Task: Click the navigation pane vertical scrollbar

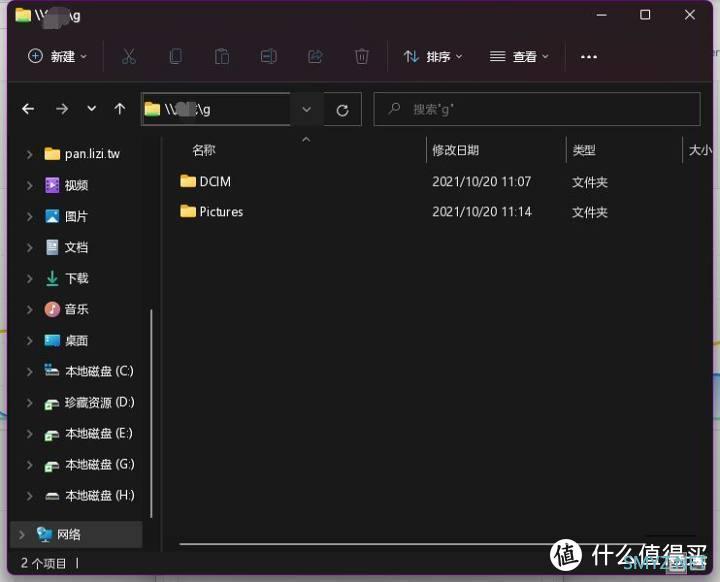Action: pos(151,413)
